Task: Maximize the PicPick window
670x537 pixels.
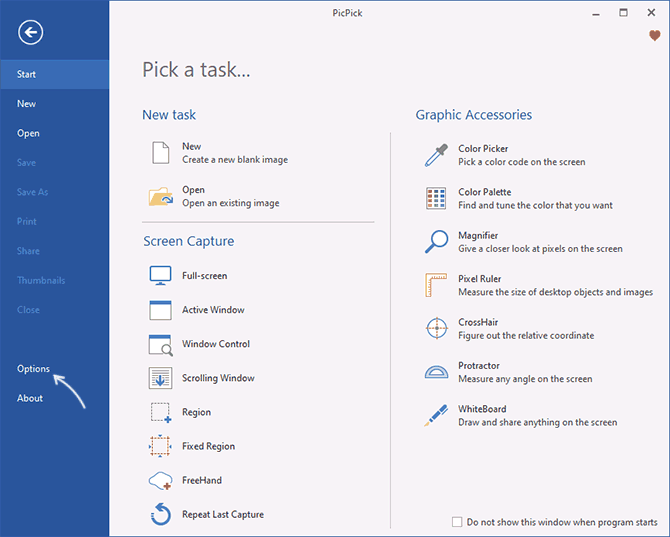Action: coord(623,13)
